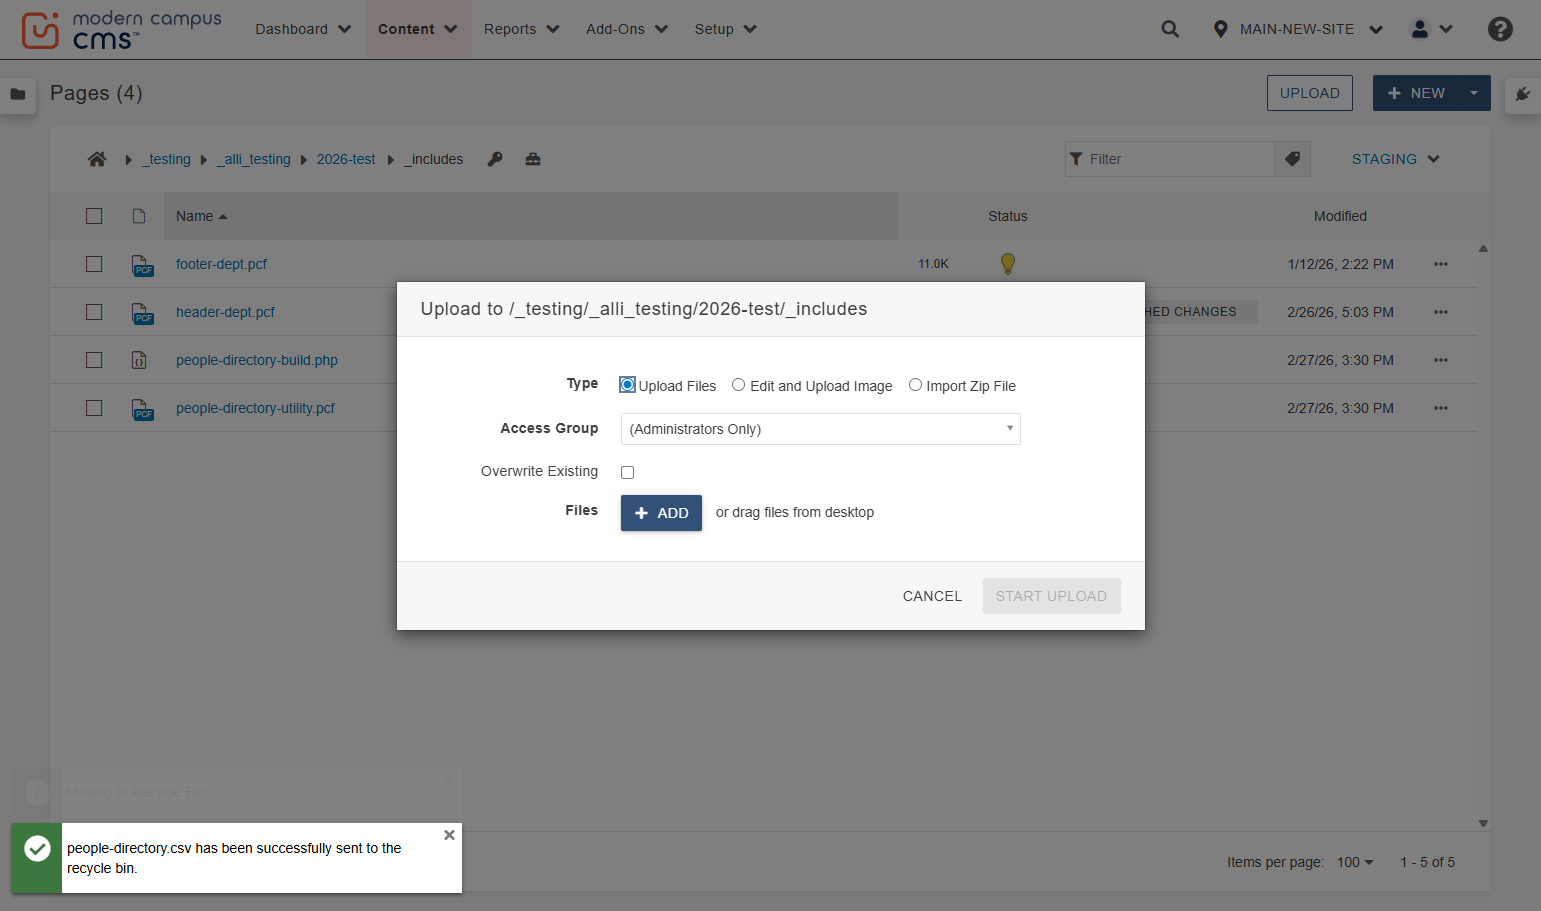The height and width of the screenshot is (911, 1541).
Task: Expand the NEW button dropdown arrow
Action: click(x=1474, y=93)
